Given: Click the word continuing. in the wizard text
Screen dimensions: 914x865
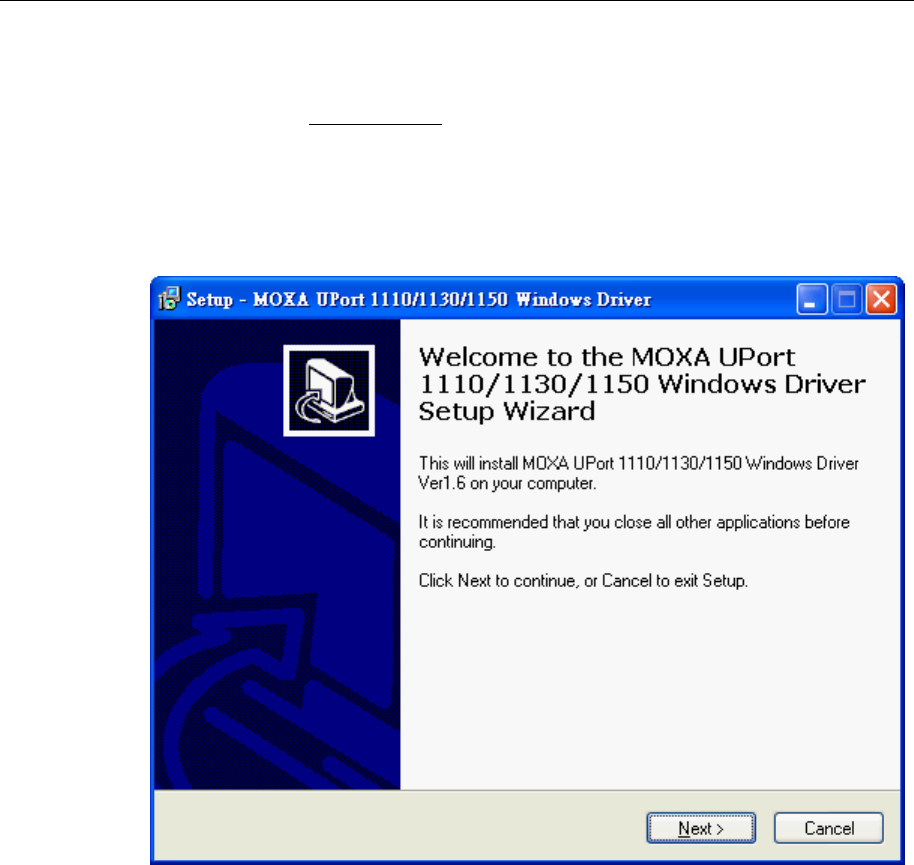Looking at the screenshot, I should pos(457,542).
